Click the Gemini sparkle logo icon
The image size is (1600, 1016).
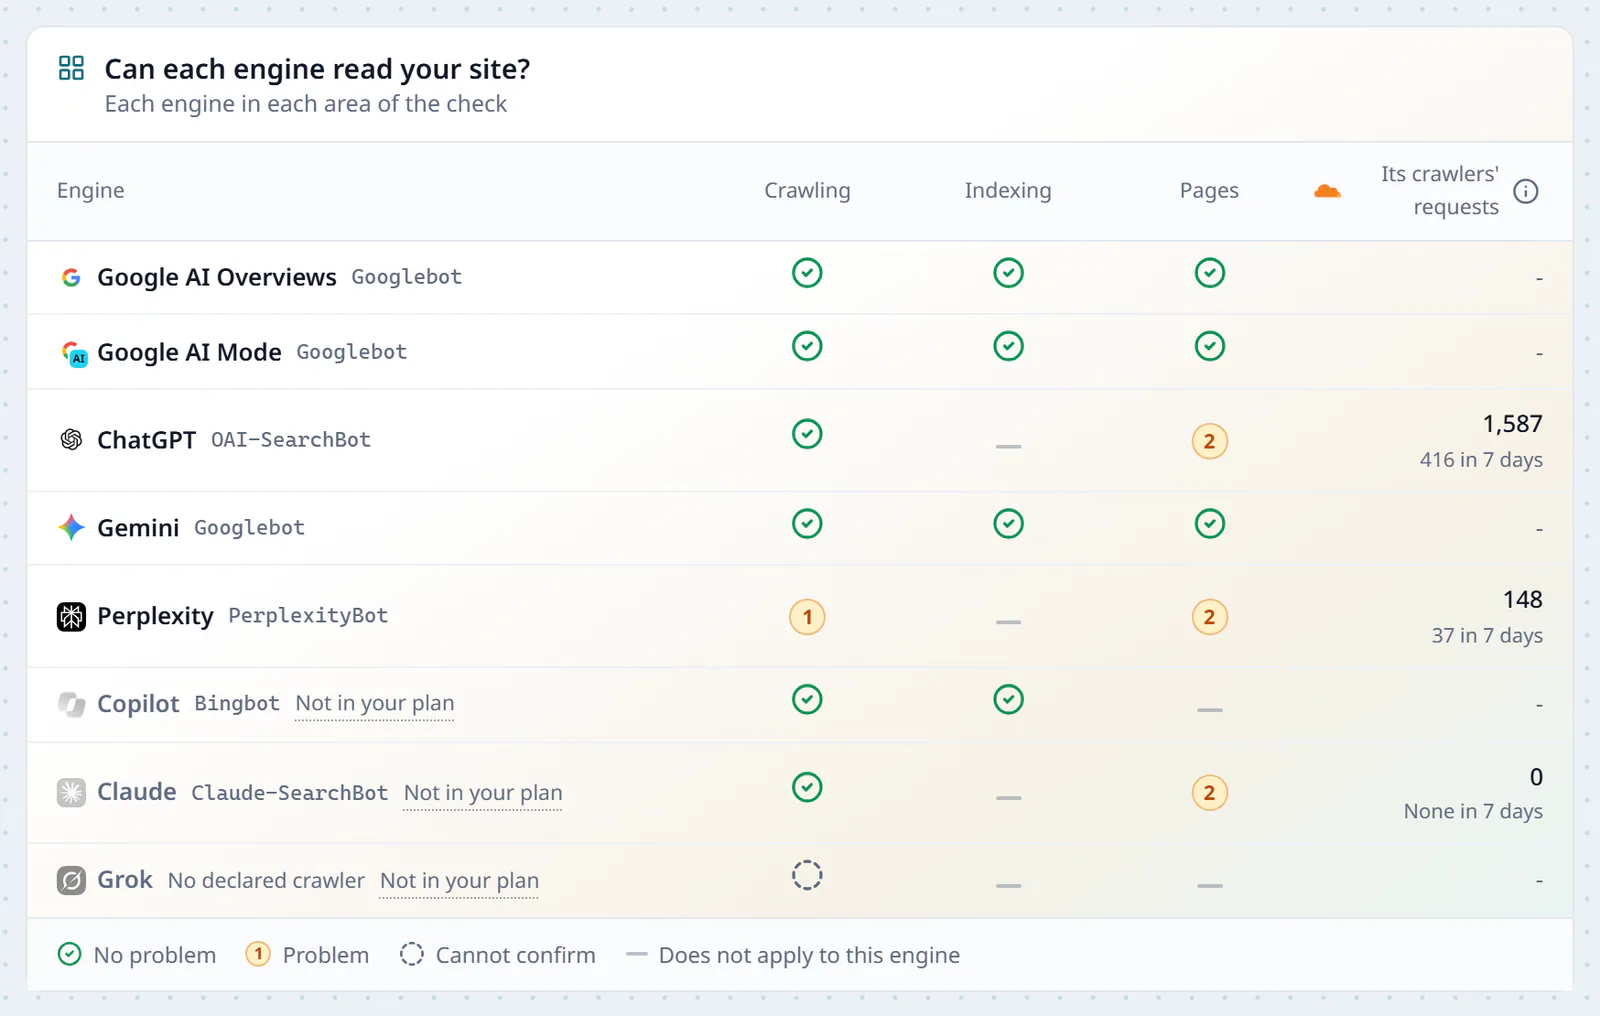click(71, 527)
